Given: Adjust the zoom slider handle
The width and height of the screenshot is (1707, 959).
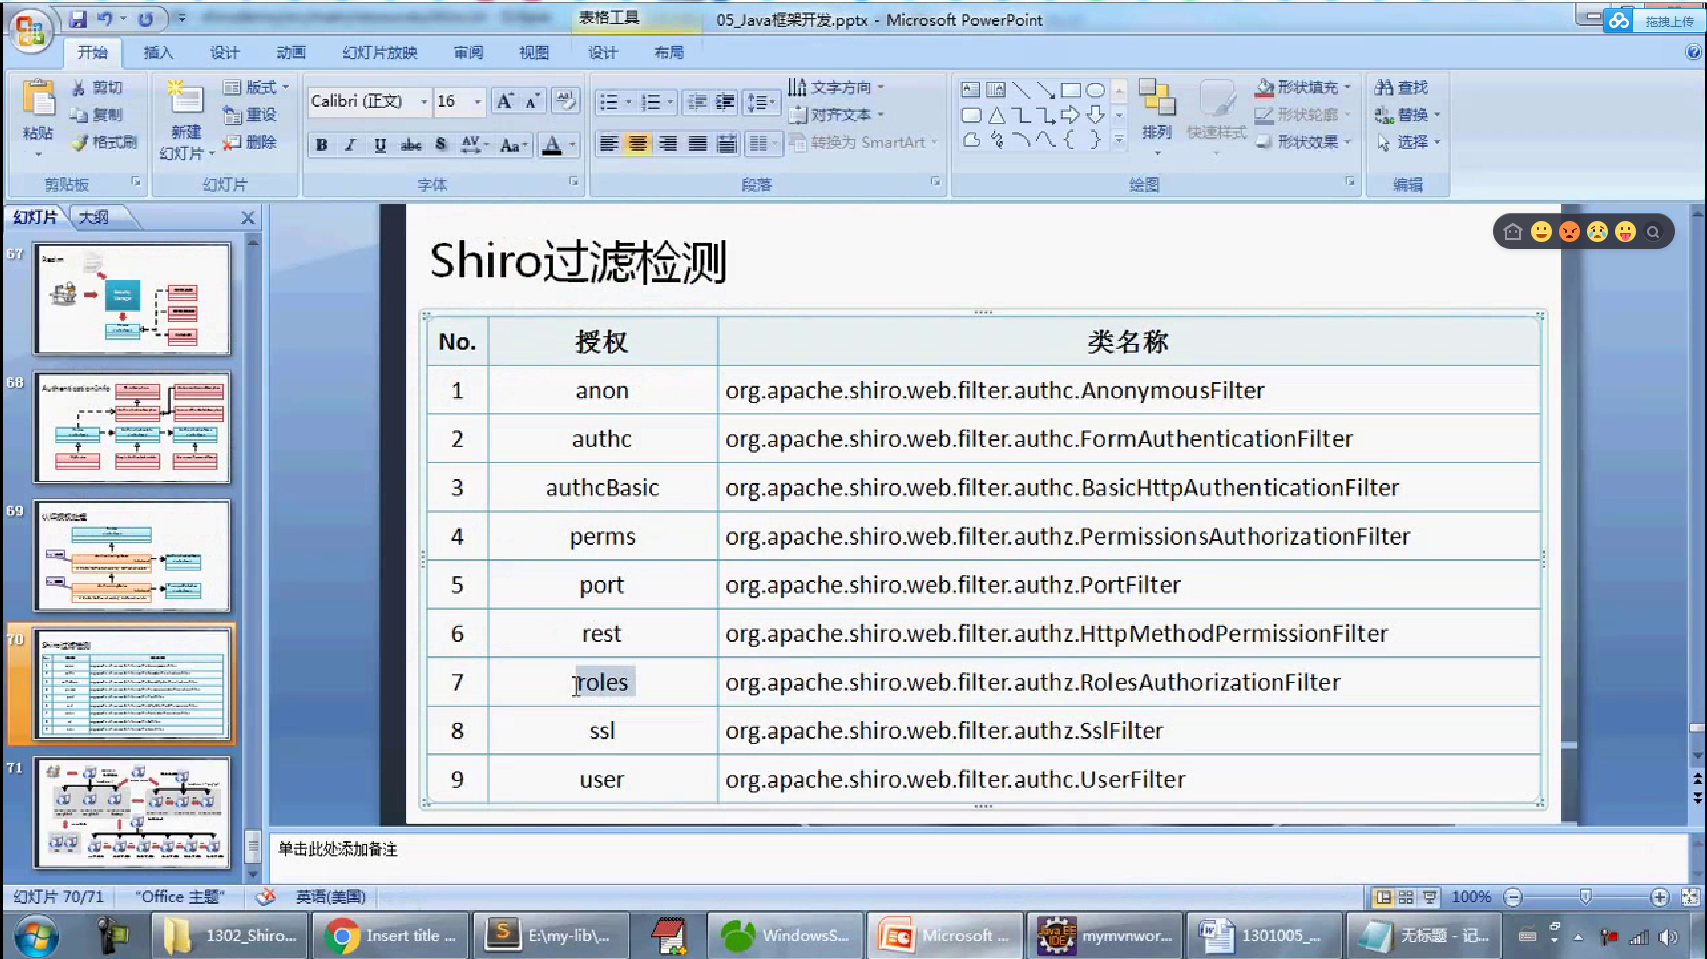Looking at the screenshot, I should tap(1585, 897).
